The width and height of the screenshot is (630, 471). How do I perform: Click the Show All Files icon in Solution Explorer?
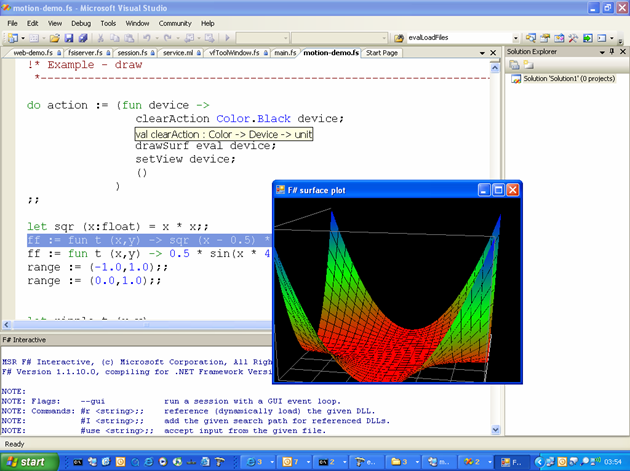coord(528,65)
